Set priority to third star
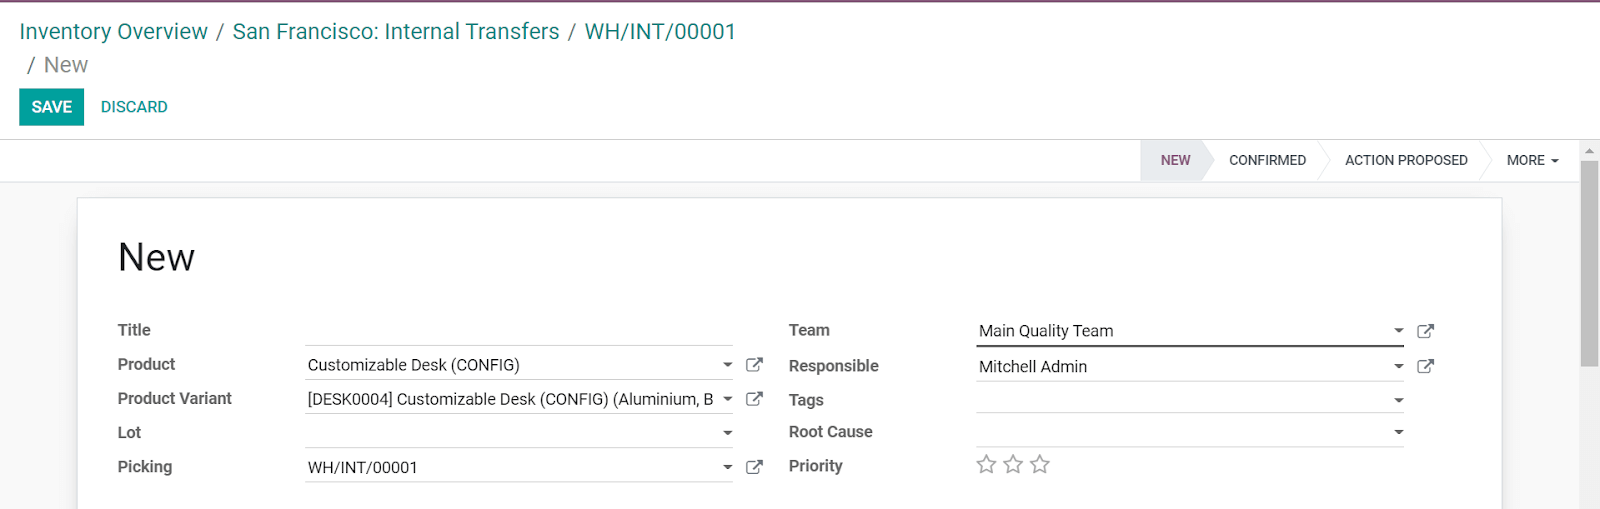Viewport: 1600px width, 509px height. pyautogui.click(x=1040, y=464)
